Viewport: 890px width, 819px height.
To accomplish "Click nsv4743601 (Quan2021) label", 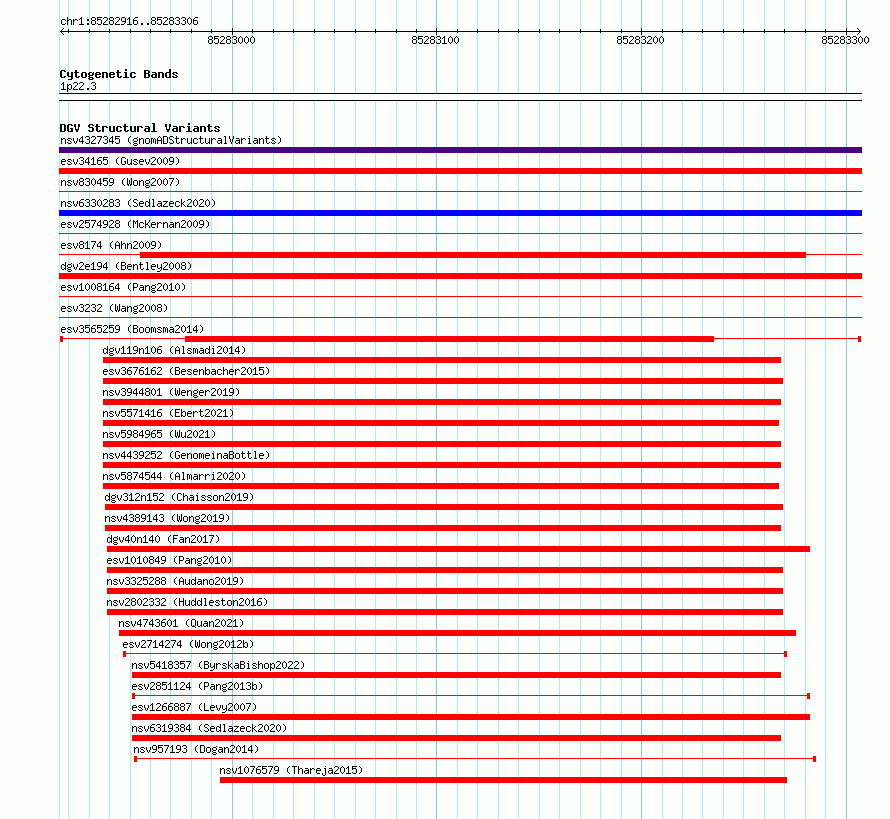I will pyautogui.click(x=181, y=623).
